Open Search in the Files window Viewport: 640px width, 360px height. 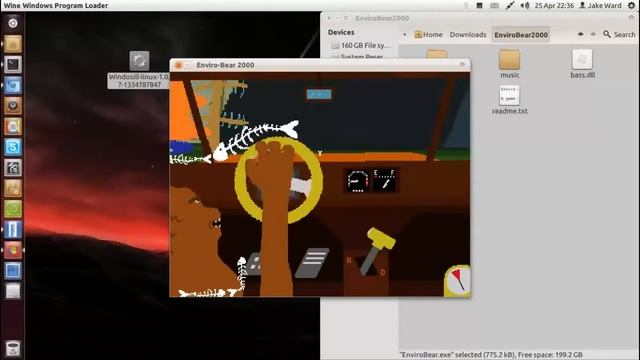pos(619,35)
